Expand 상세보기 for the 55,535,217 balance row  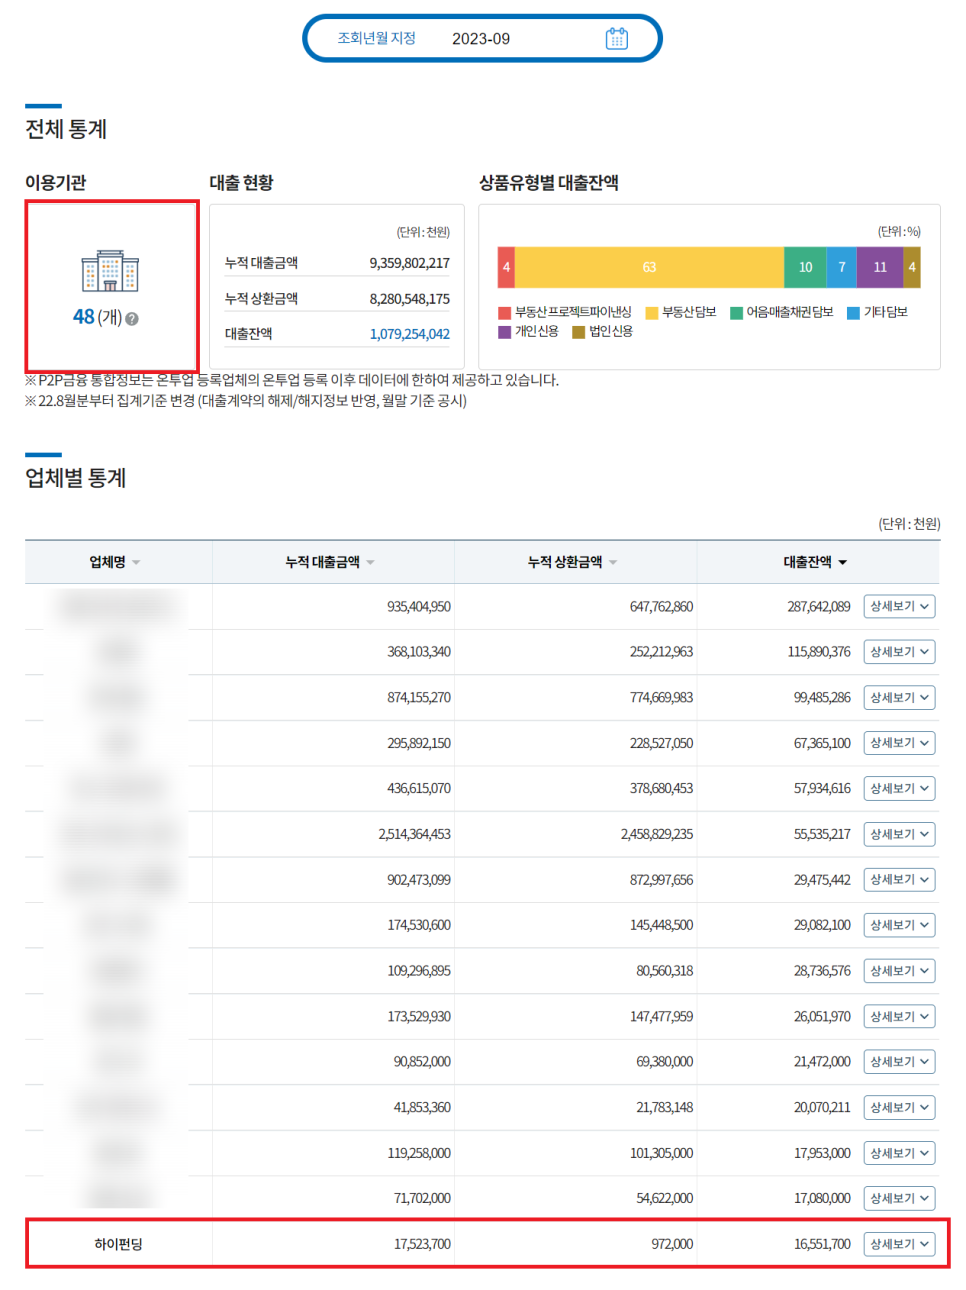pos(899,834)
